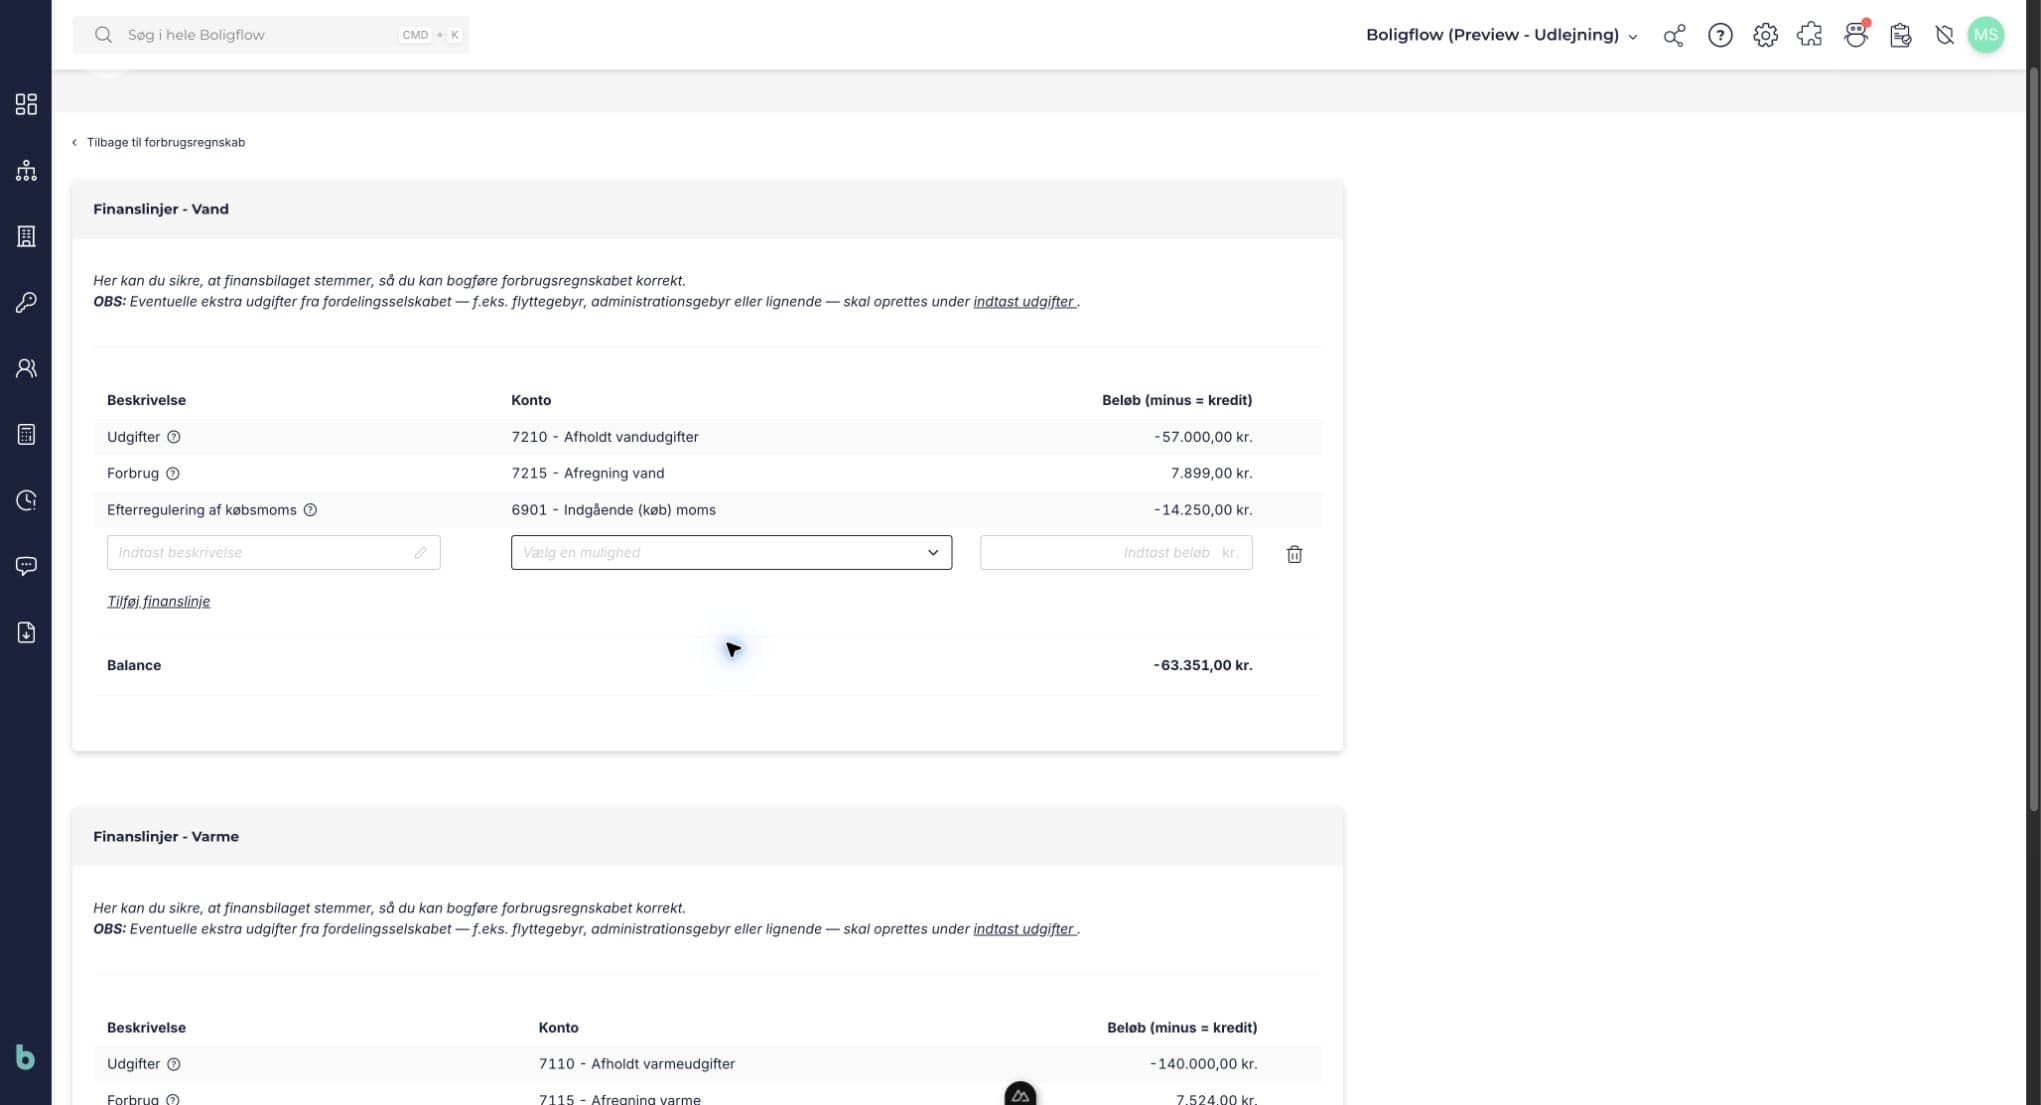This screenshot has width=2041, height=1105.
Task: Select the amount '-57.000,00 kr.'
Action: tap(1203, 437)
